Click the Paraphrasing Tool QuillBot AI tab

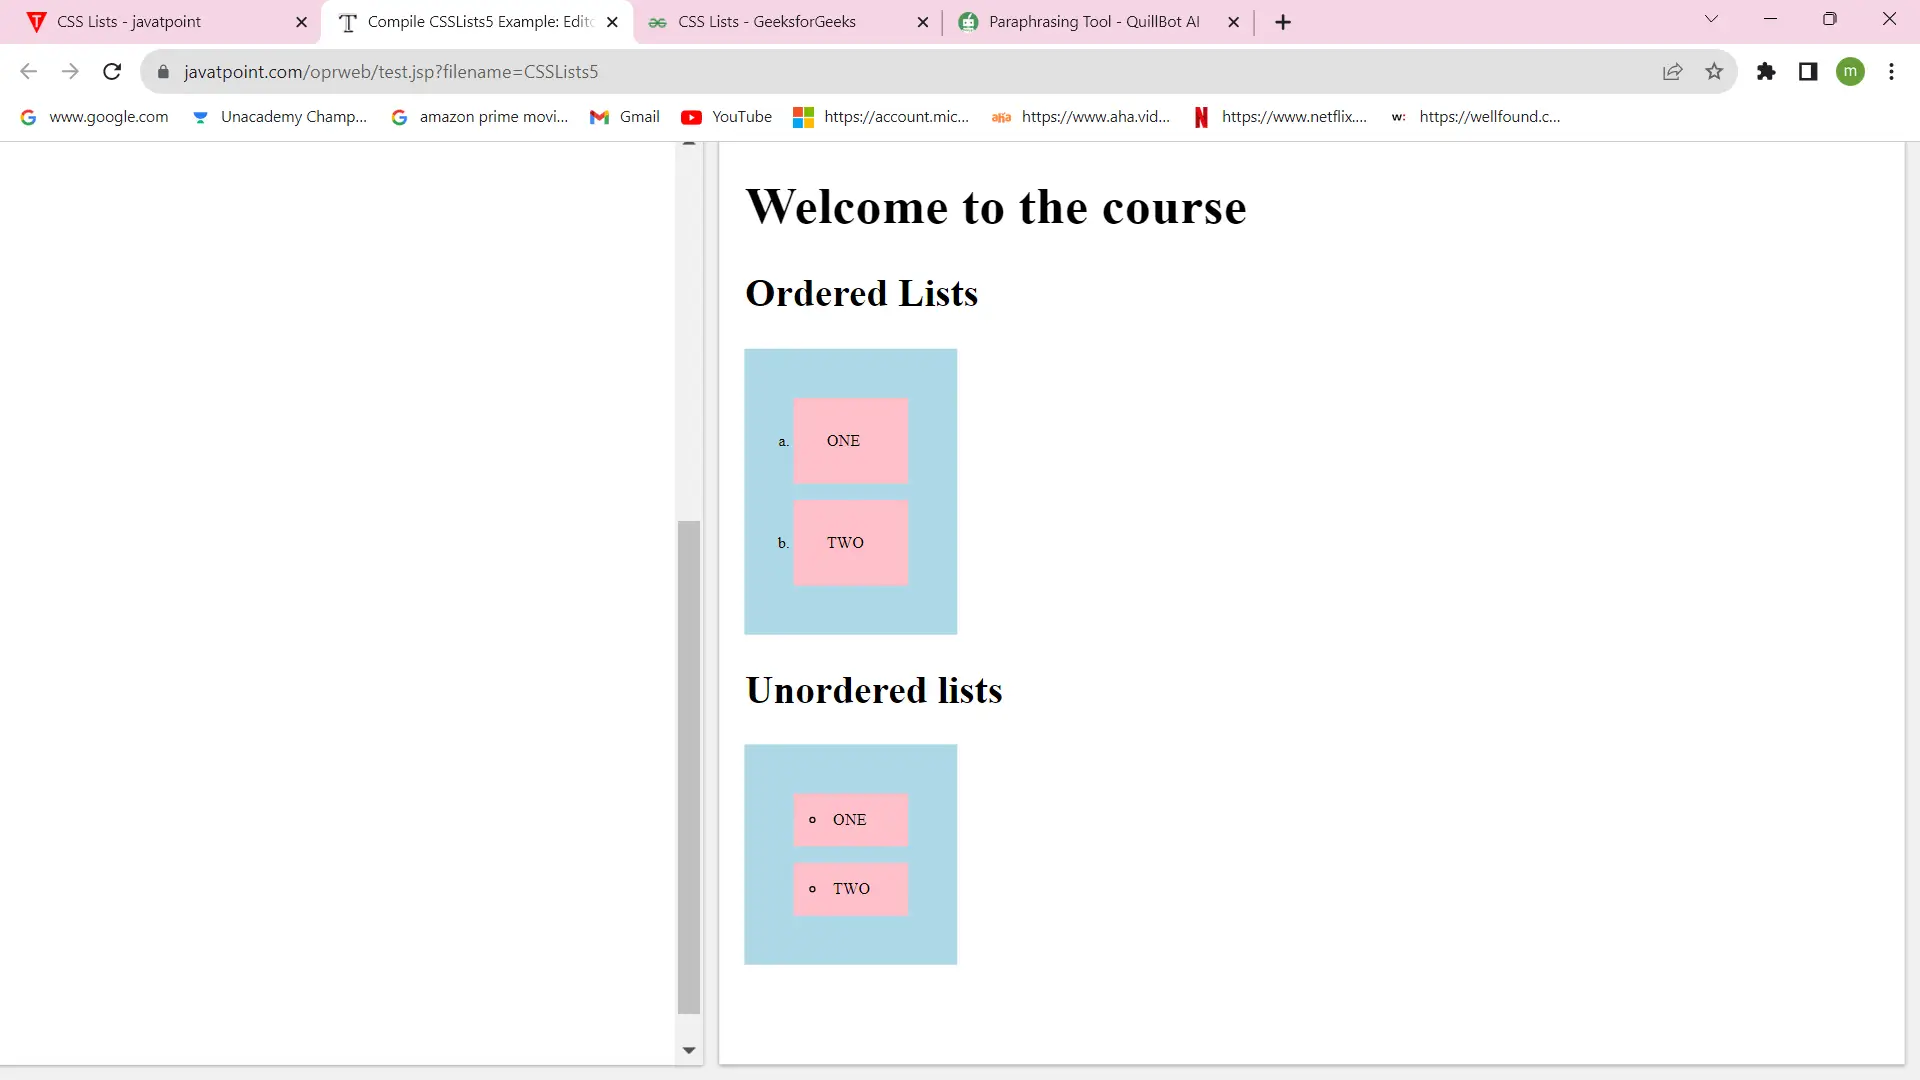click(x=1100, y=21)
